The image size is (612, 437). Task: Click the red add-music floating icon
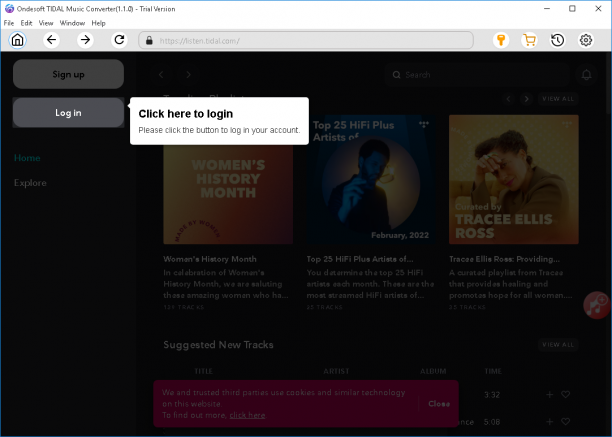[596, 305]
